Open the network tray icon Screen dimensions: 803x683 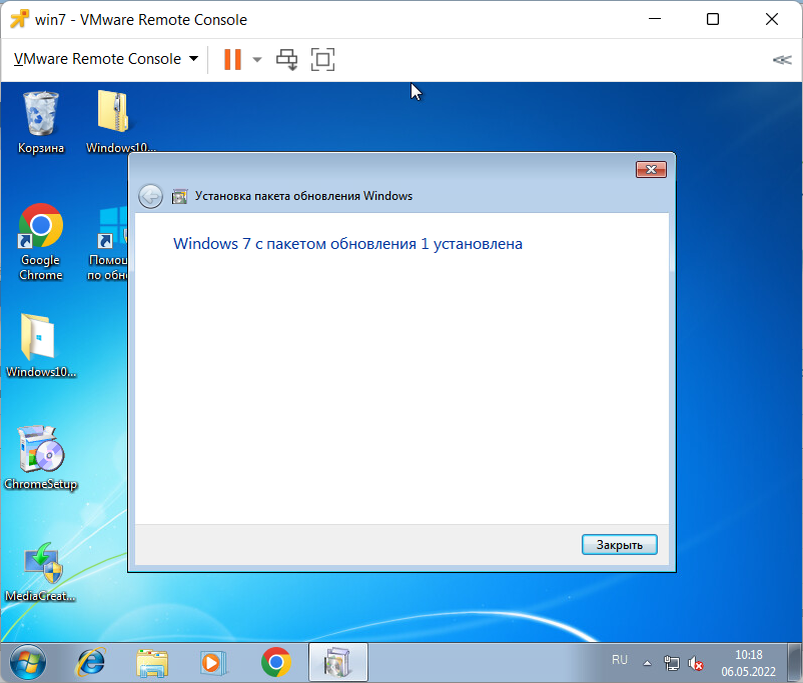pyautogui.click(x=671, y=664)
